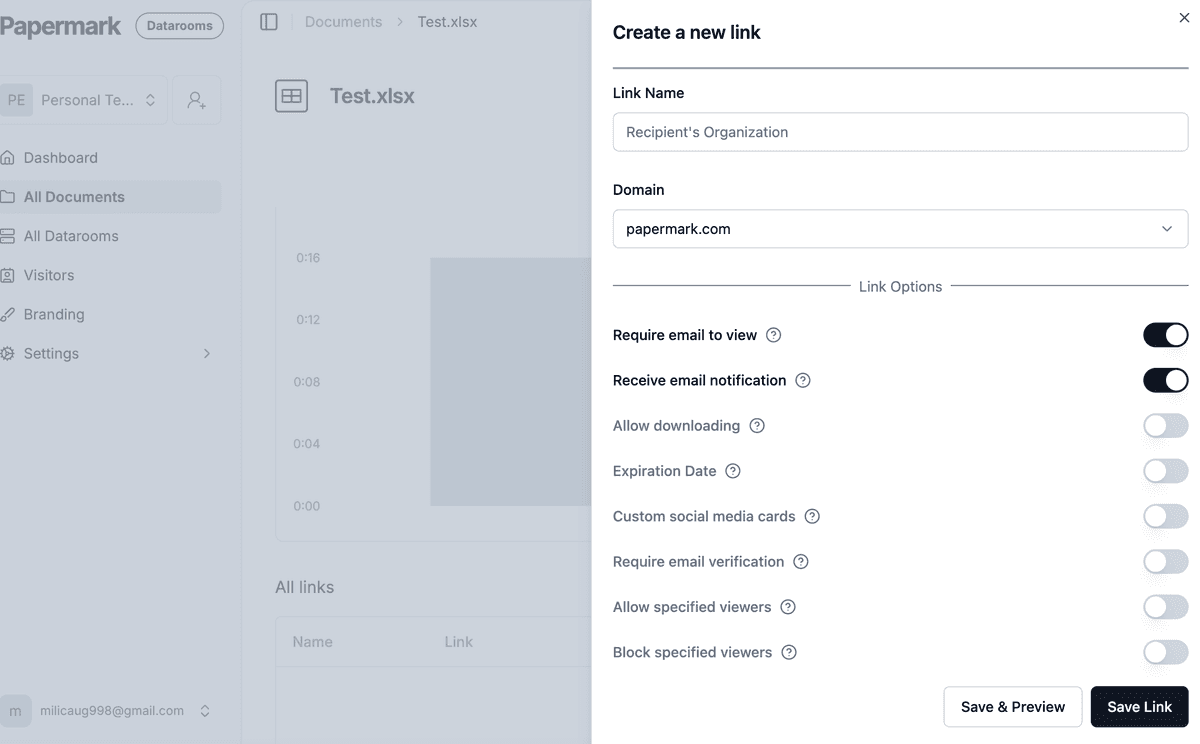This screenshot has height=744, width=1200.
Task: Enable the Allow downloading toggle
Action: (1165, 425)
